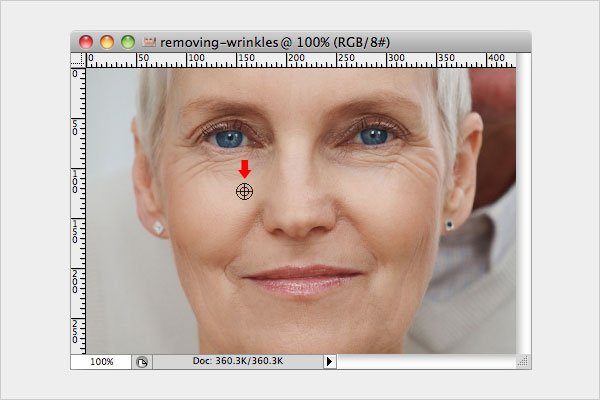
Task: Click the woman's left blue eye in photo
Action: click(x=229, y=139)
